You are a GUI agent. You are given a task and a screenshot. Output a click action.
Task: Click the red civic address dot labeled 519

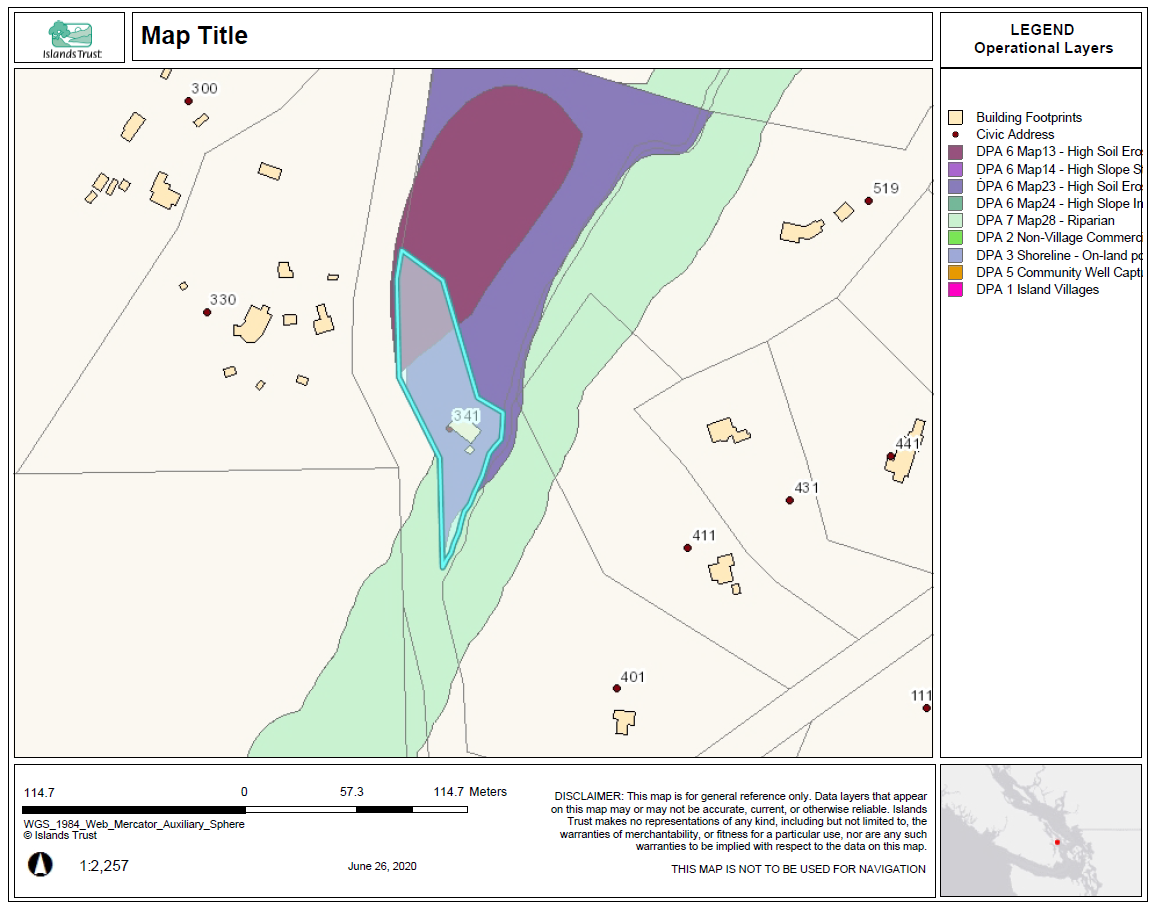tap(867, 203)
